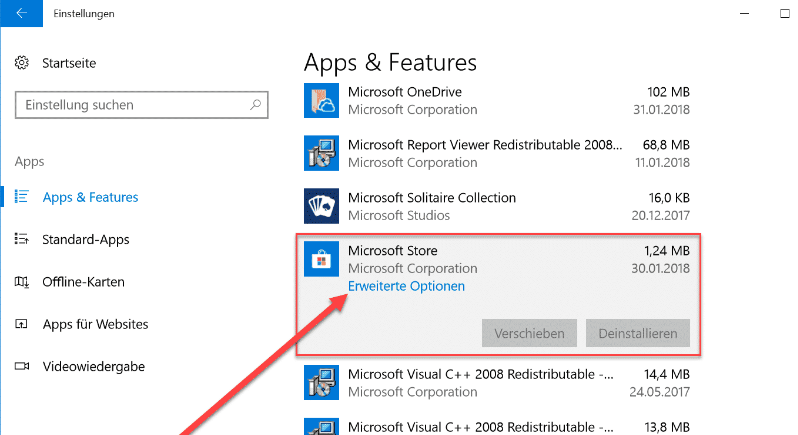Viewport: 798px width, 435px height.
Task: Open Startseite gear icon
Action: tap(22, 63)
